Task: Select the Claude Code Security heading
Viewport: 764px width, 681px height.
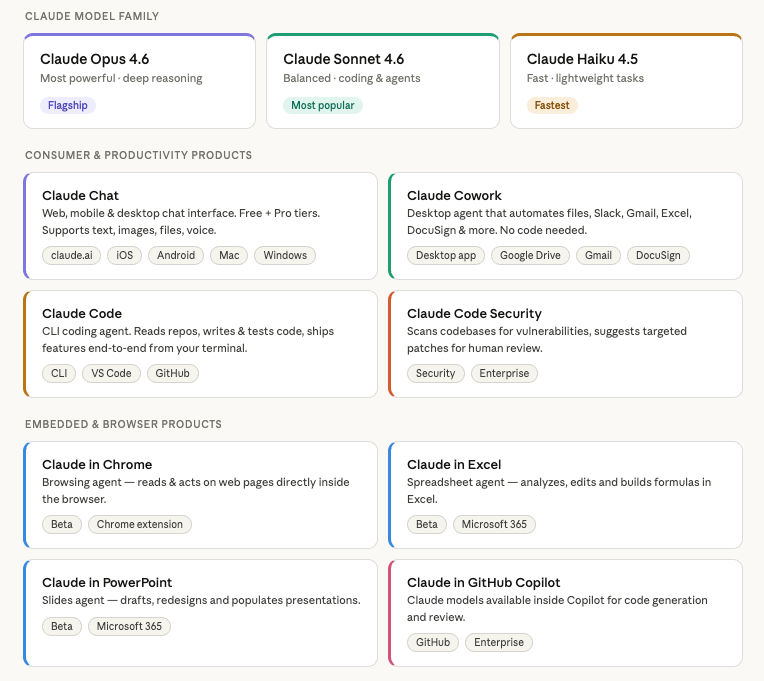Action: 474,313
